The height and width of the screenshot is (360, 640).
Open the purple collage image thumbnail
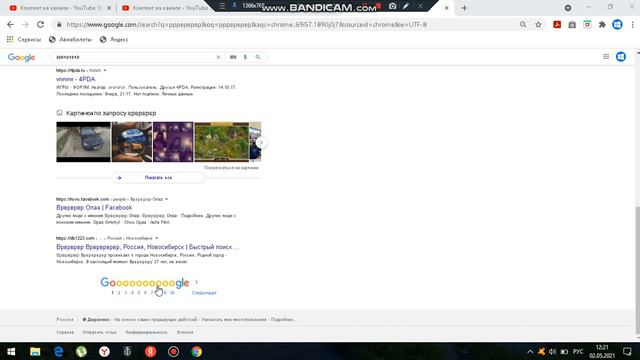[173, 142]
